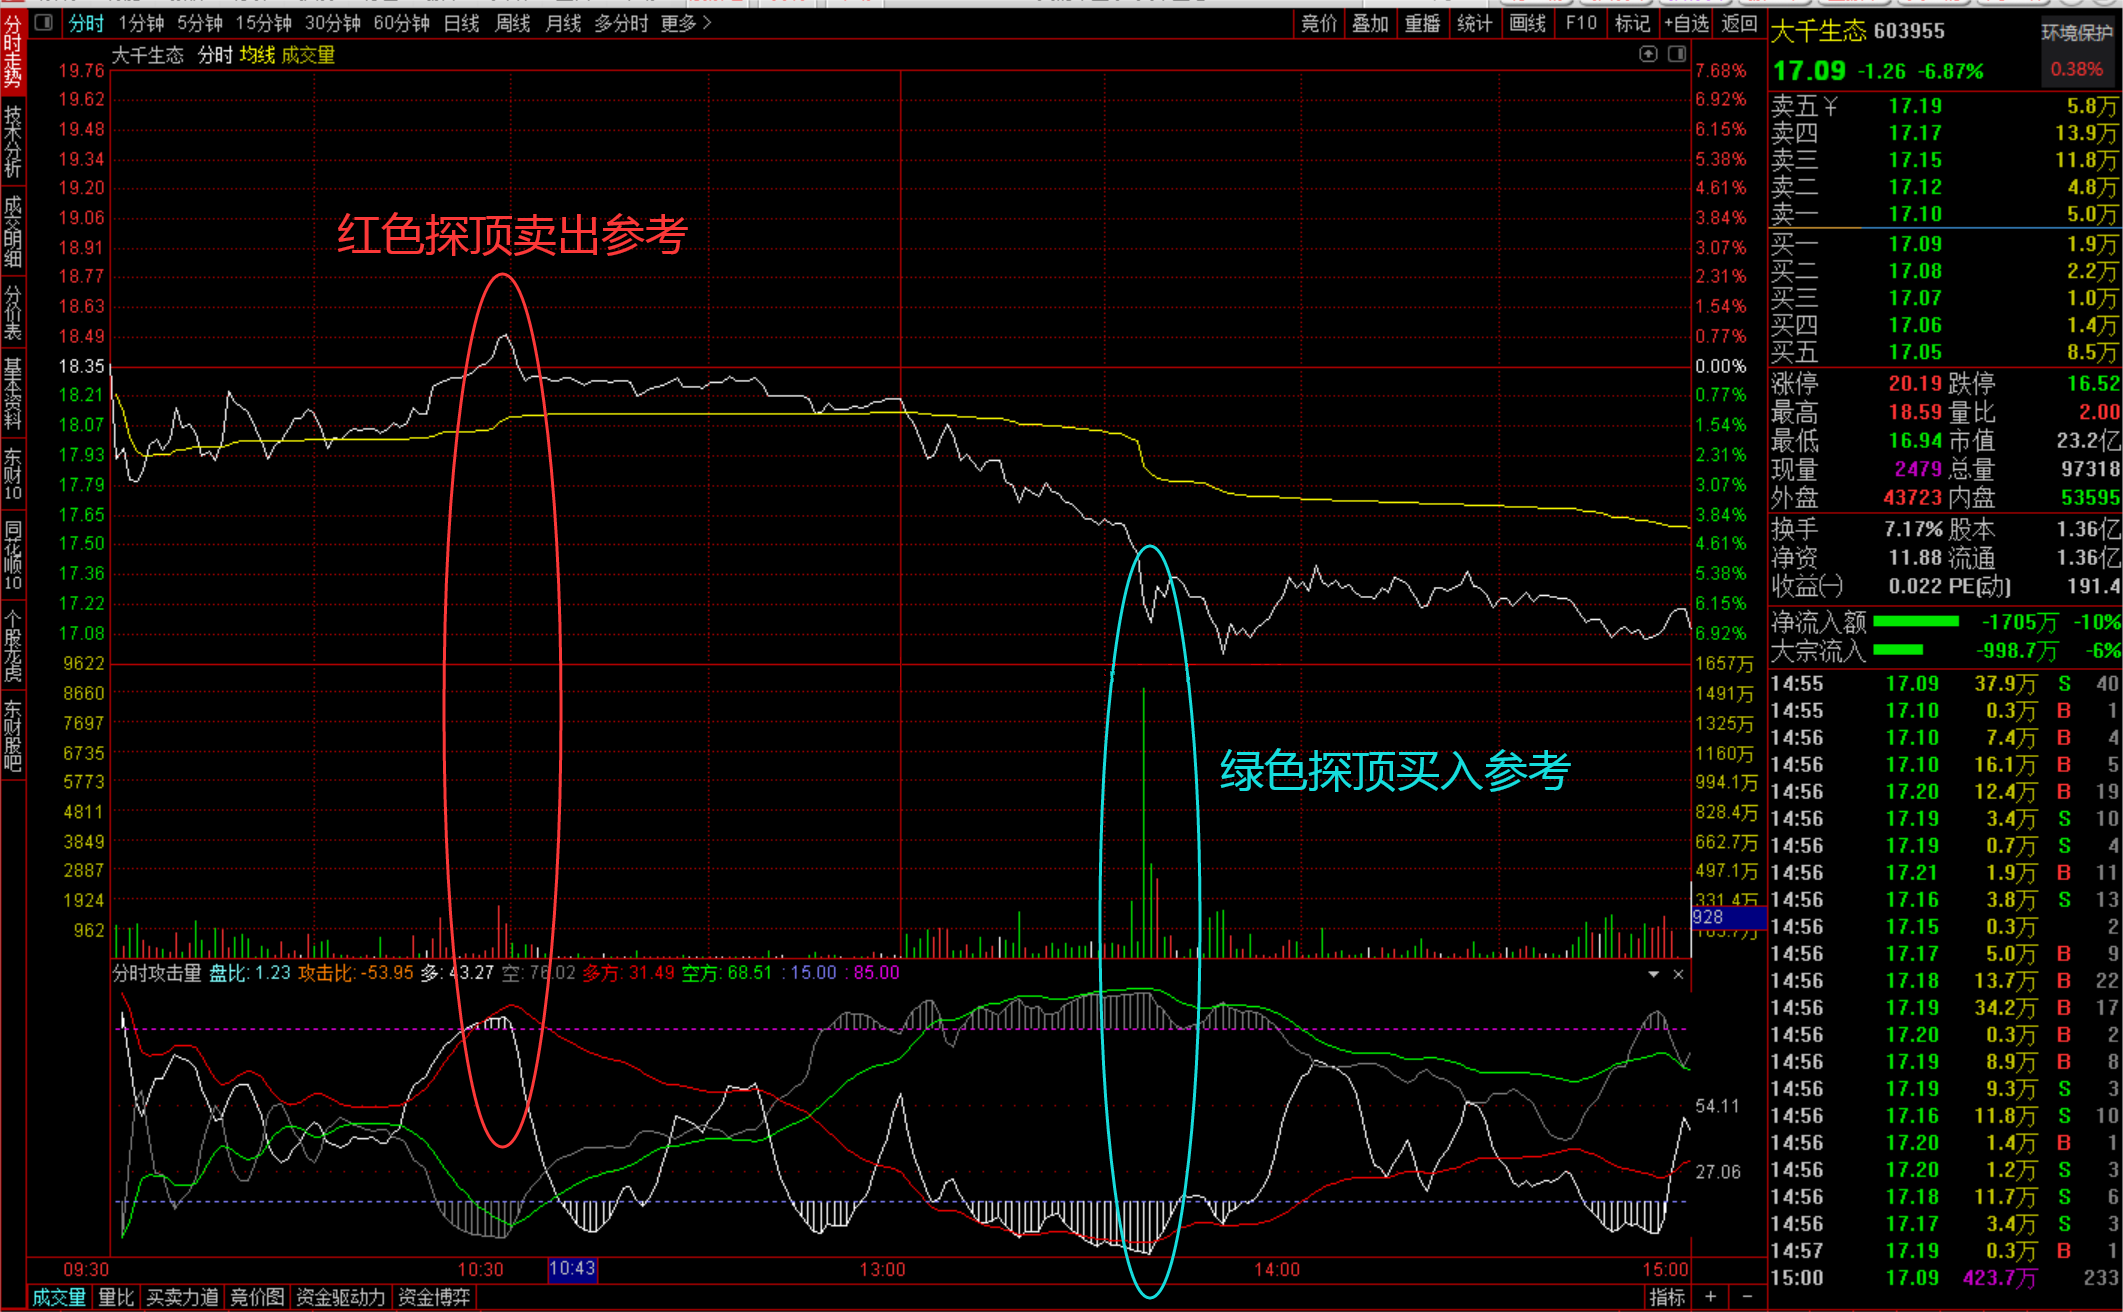Screen dimensions: 2123x1312
Task: Open the 统计 statistics tool
Action: pyautogui.click(x=1475, y=23)
